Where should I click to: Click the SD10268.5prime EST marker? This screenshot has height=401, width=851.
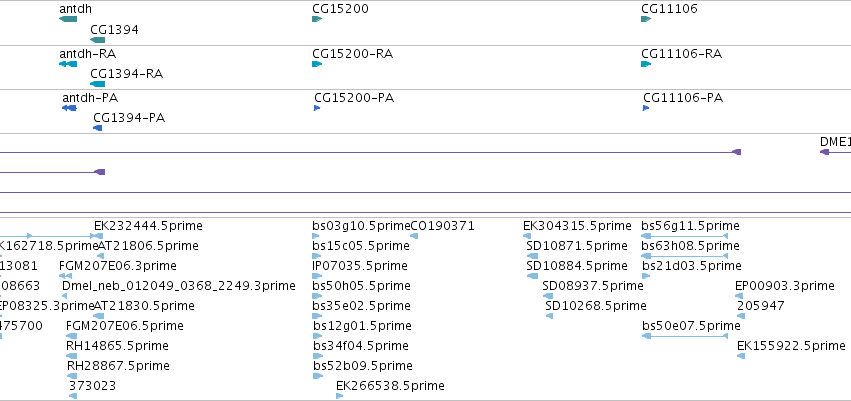point(549,316)
